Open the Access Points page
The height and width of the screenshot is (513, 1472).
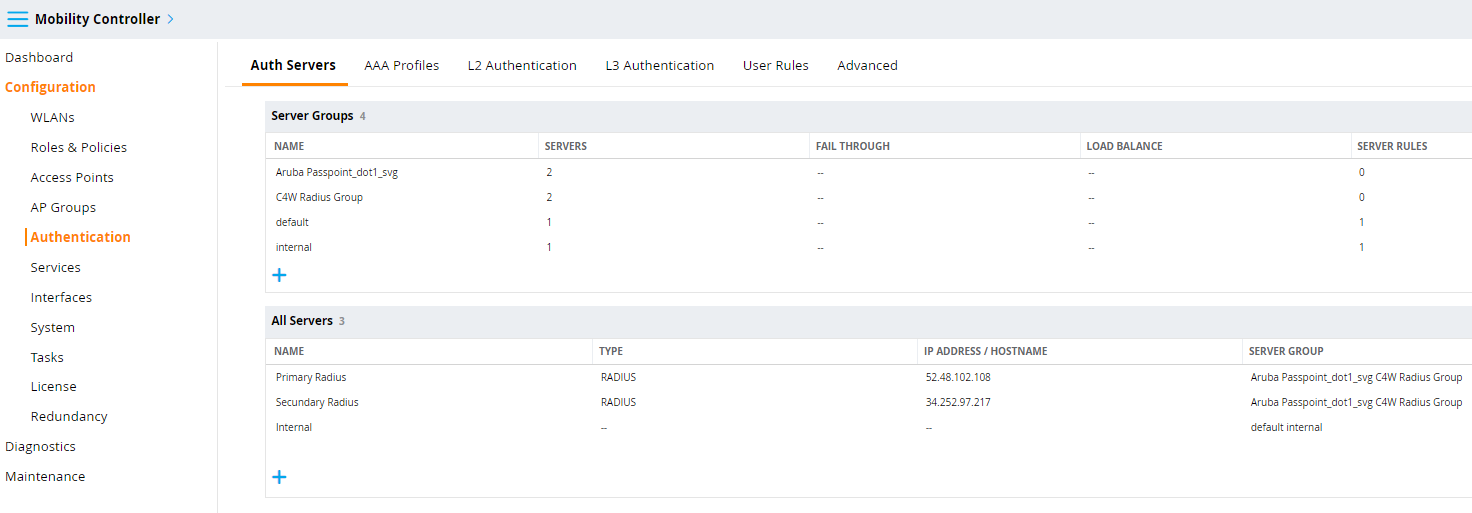coord(72,177)
